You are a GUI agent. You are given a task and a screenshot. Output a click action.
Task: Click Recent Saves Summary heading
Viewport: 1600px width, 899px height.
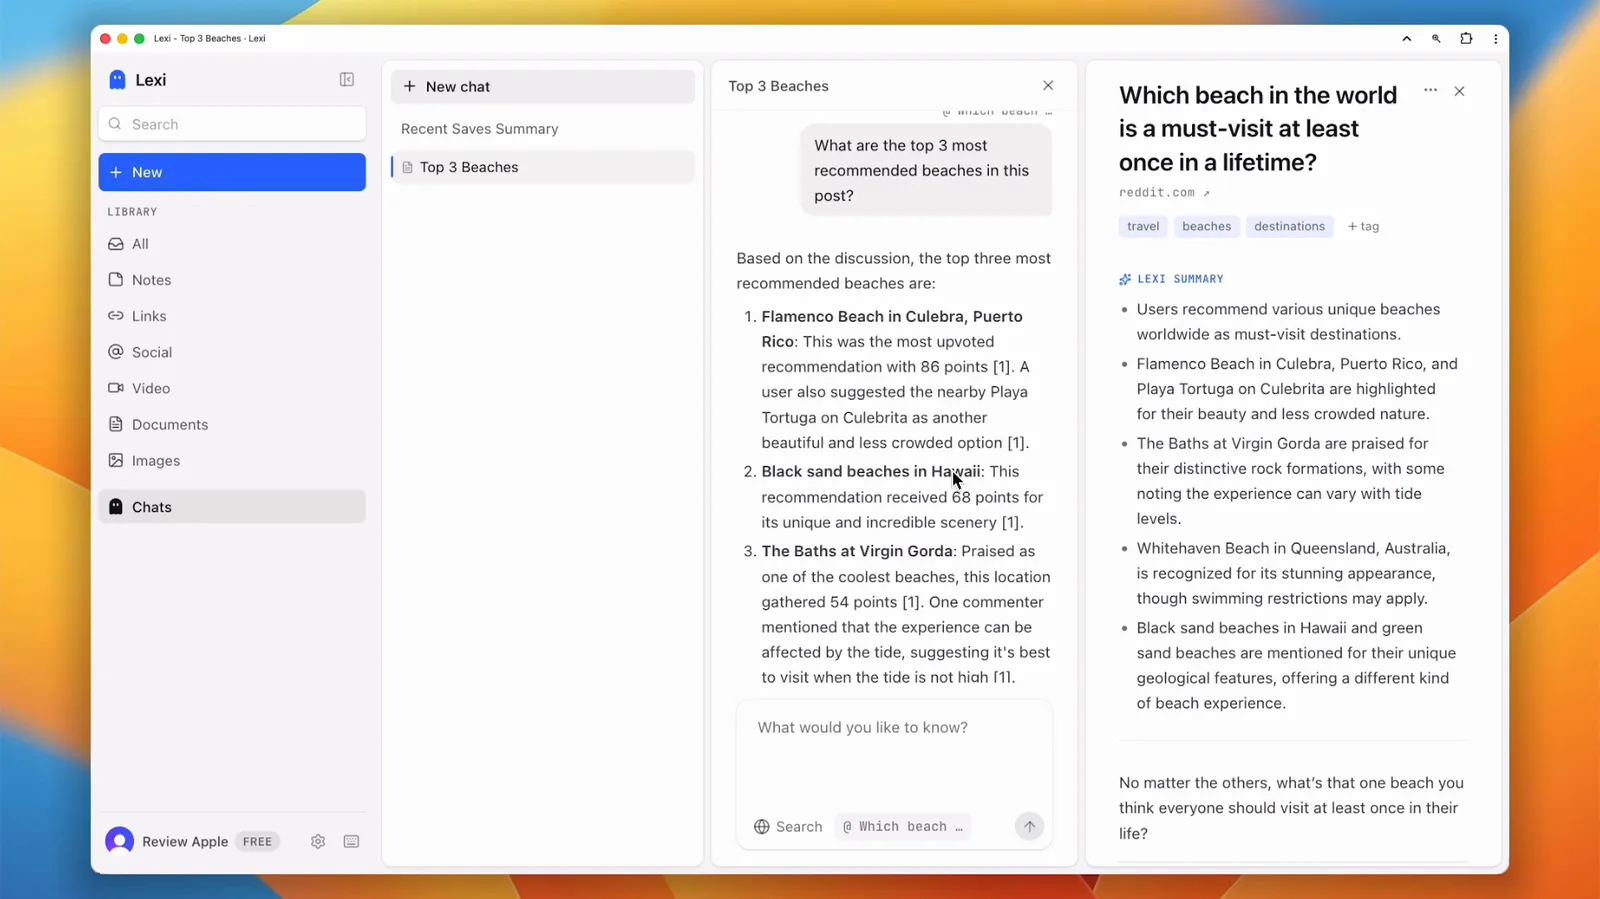[480, 129]
